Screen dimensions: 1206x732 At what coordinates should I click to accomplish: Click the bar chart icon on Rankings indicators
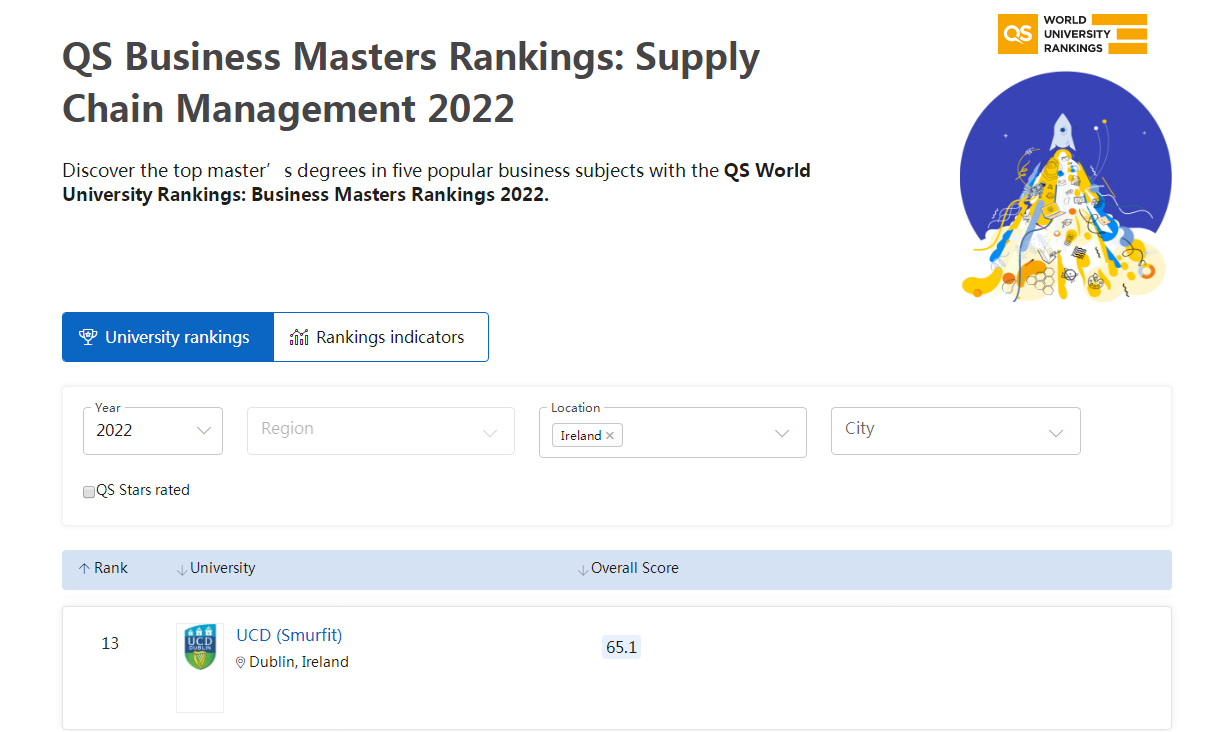point(299,337)
